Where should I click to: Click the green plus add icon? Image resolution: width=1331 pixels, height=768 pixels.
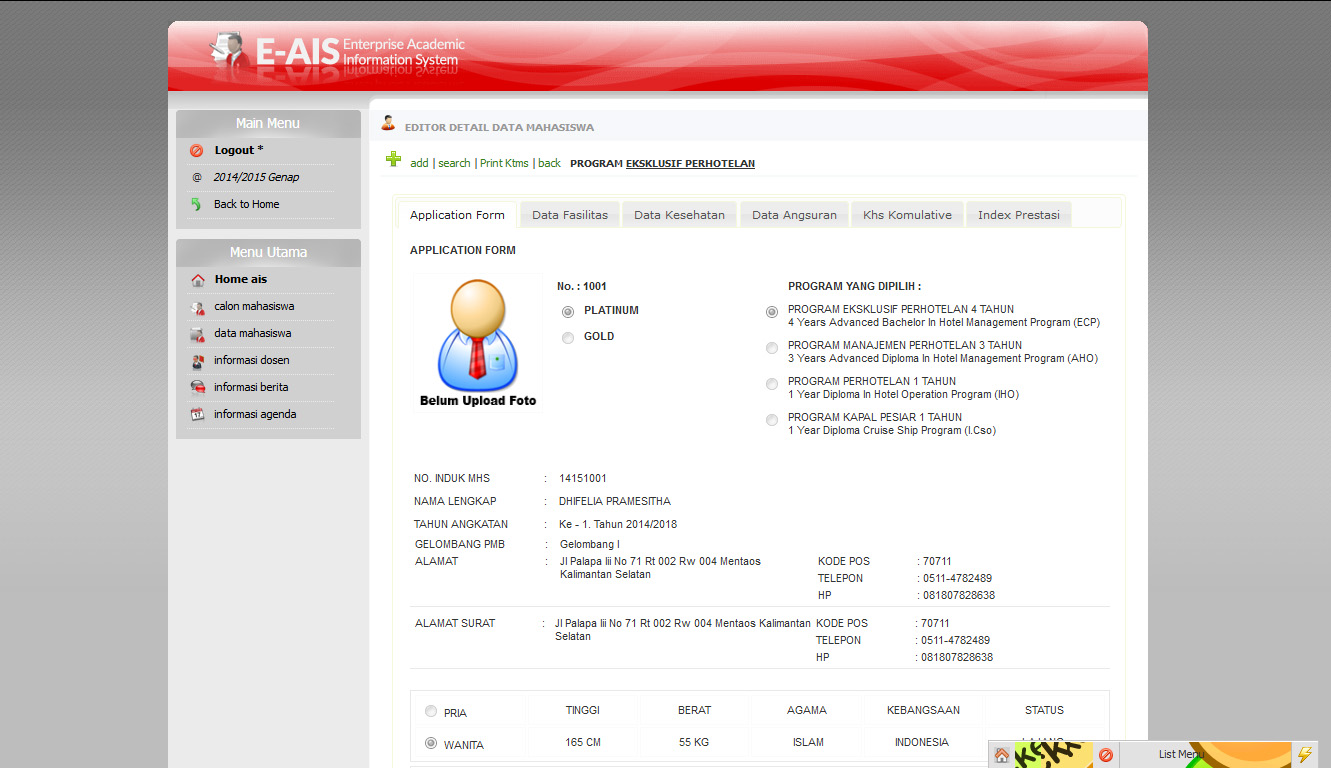point(394,159)
